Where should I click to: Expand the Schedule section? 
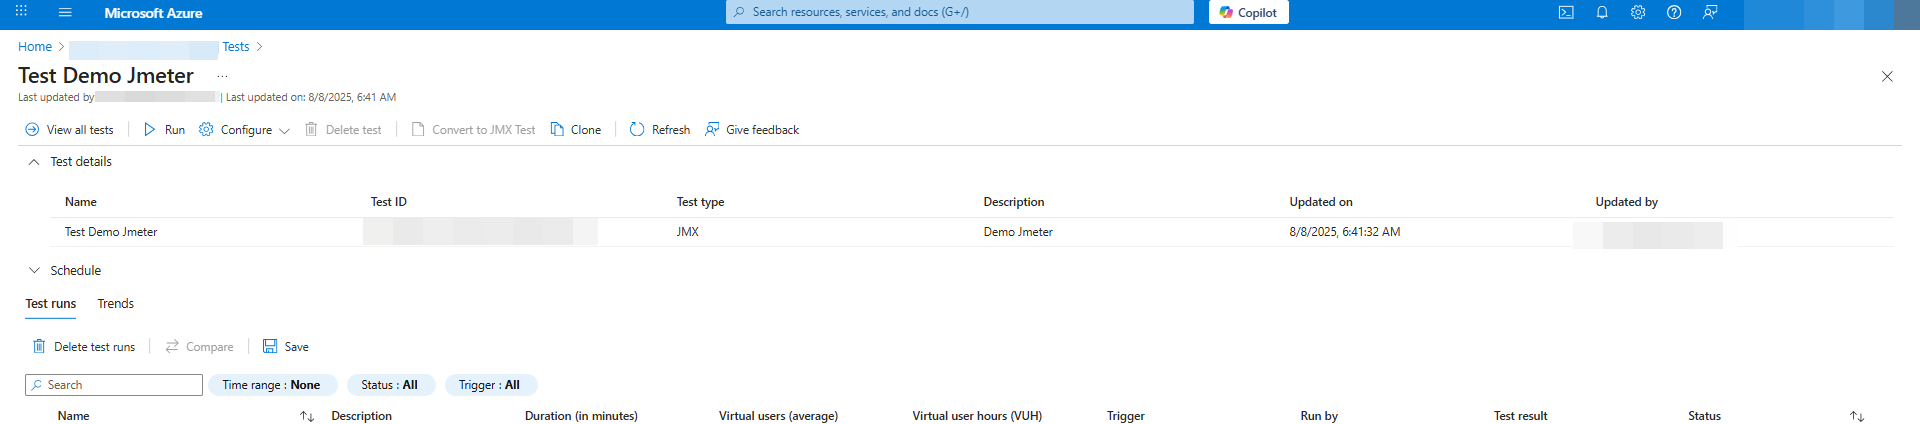tap(34, 271)
